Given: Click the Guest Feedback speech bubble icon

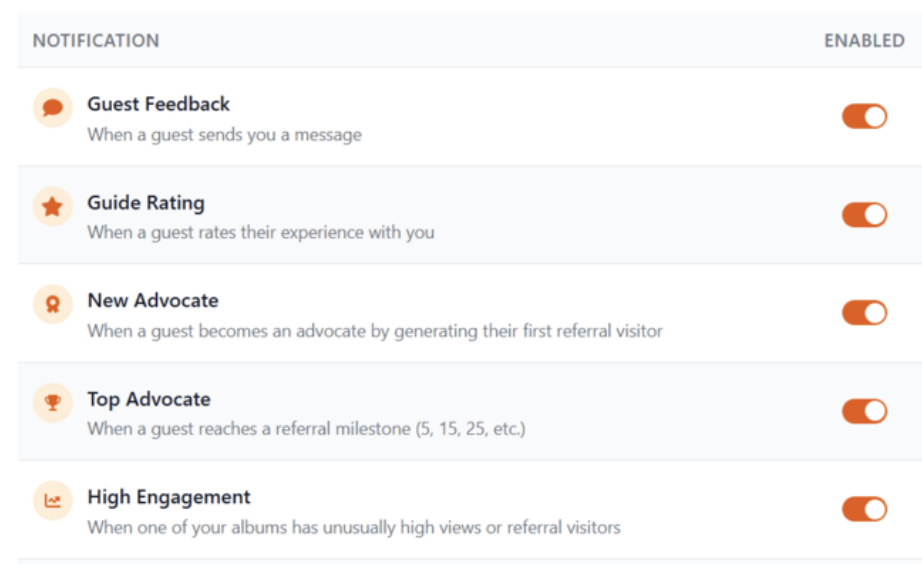Looking at the screenshot, I should pos(53,107).
